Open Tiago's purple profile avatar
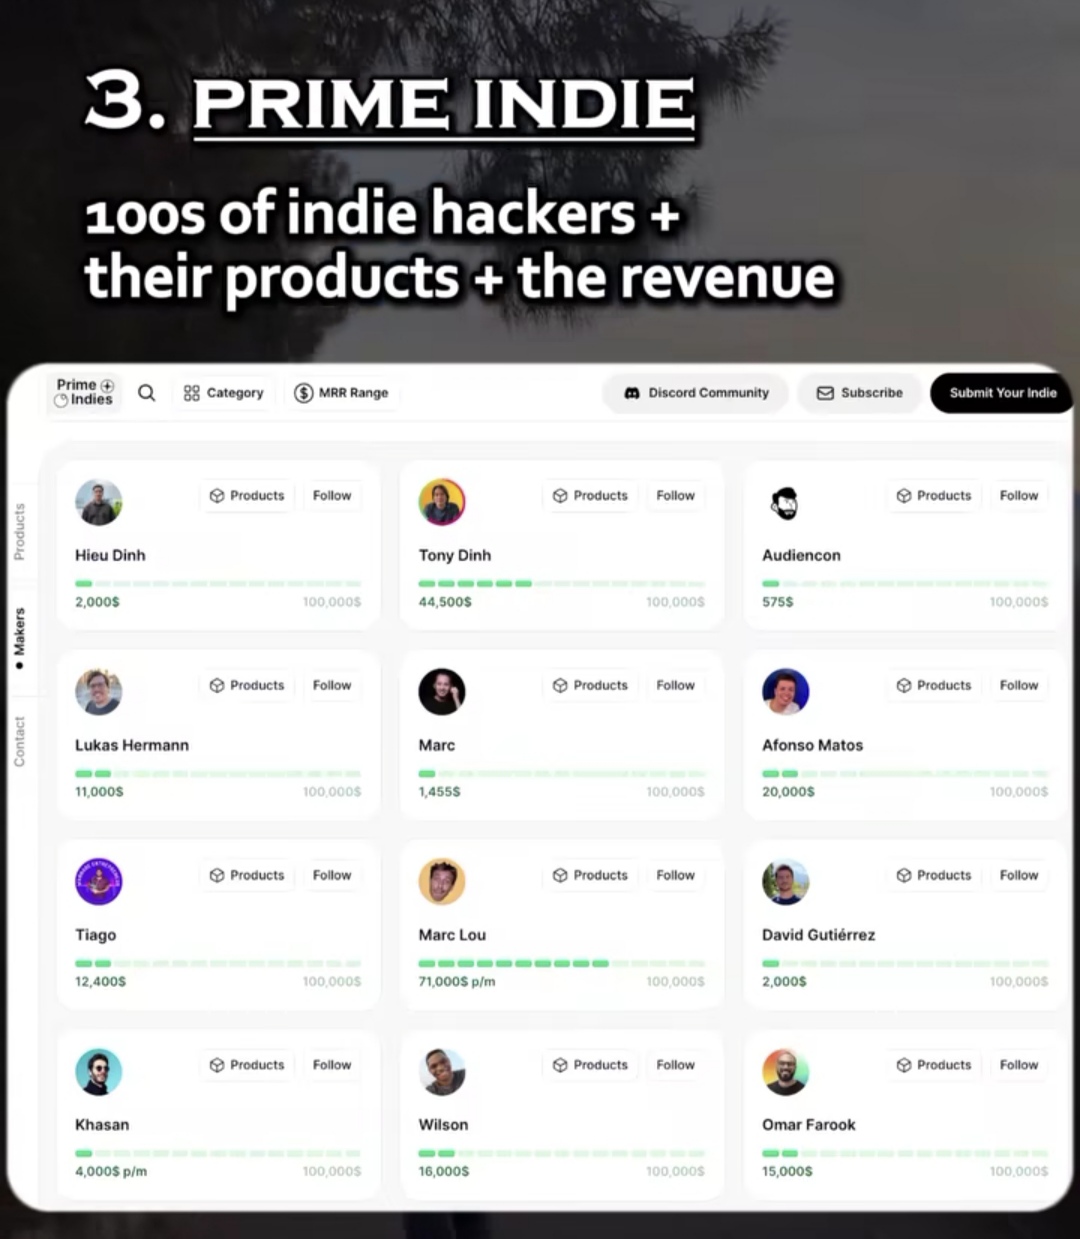The height and width of the screenshot is (1239, 1080). tap(99, 882)
